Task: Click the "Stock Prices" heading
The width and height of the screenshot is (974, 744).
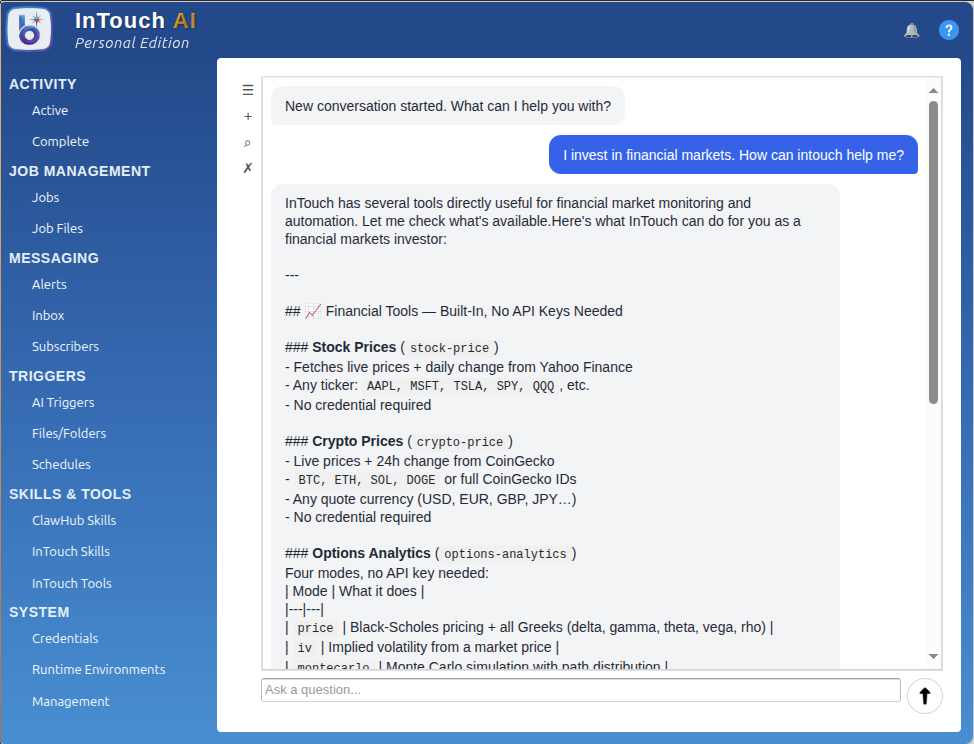Action: pos(354,347)
